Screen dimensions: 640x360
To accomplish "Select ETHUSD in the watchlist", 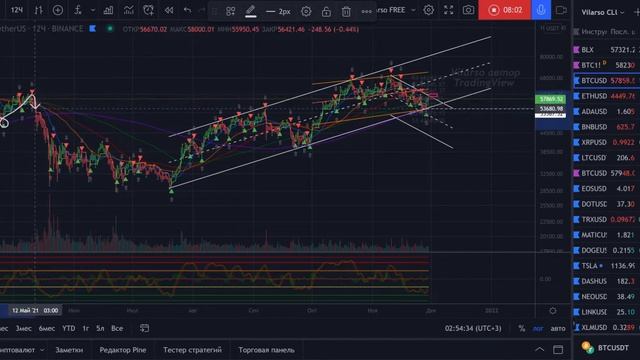I will coord(607,96).
